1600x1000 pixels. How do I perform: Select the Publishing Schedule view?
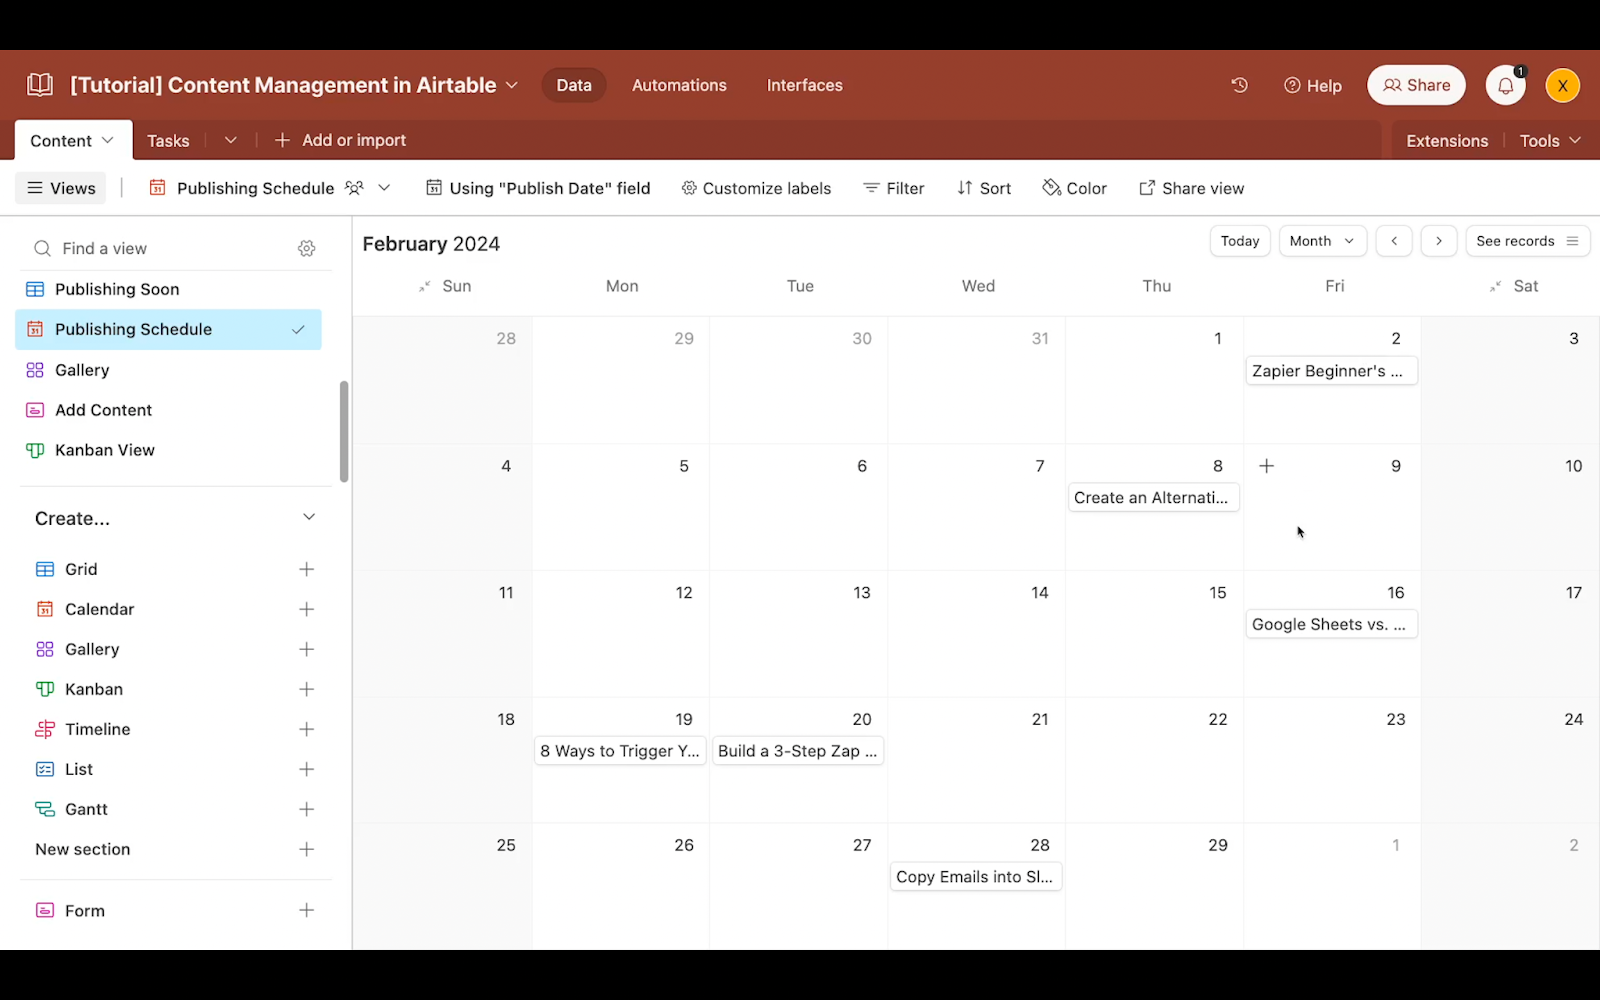point(168,329)
